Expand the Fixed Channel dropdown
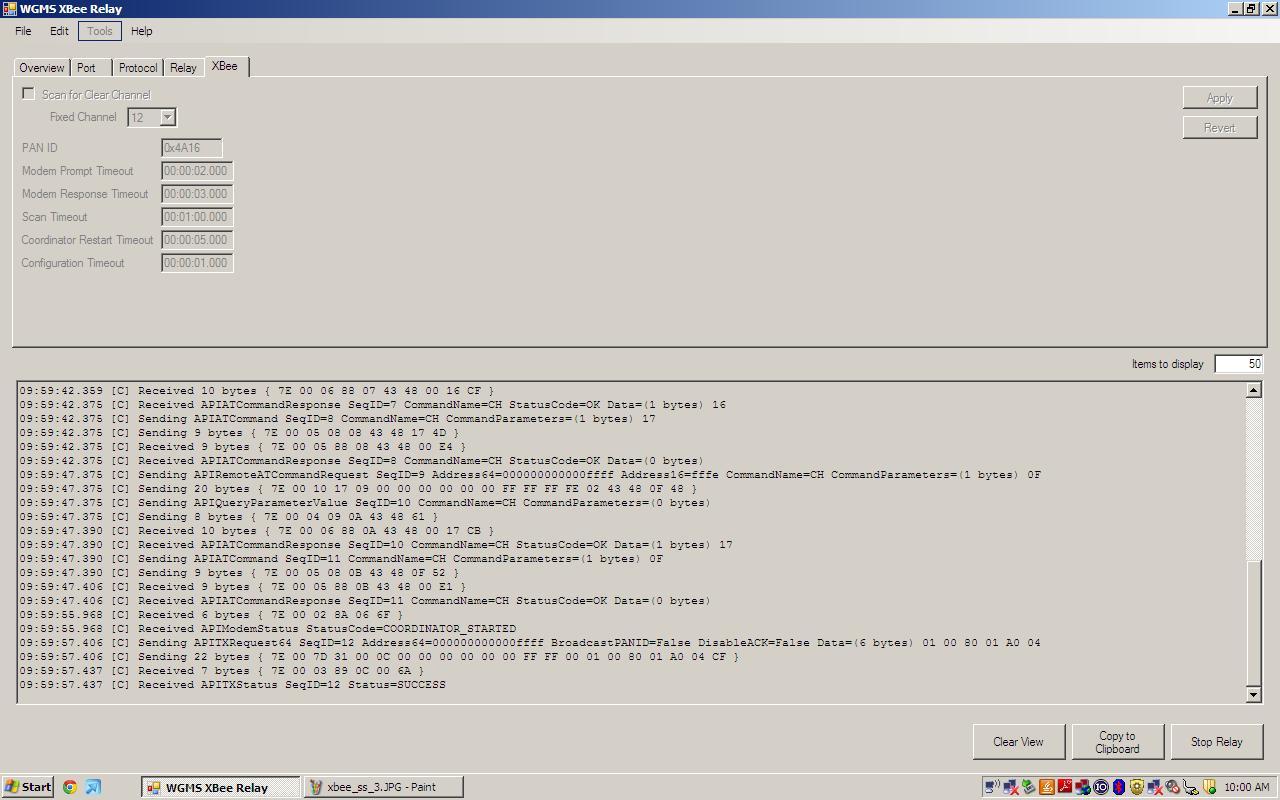Image resolution: width=1280 pixels, height=800 pixels. (x=168, y=117)
